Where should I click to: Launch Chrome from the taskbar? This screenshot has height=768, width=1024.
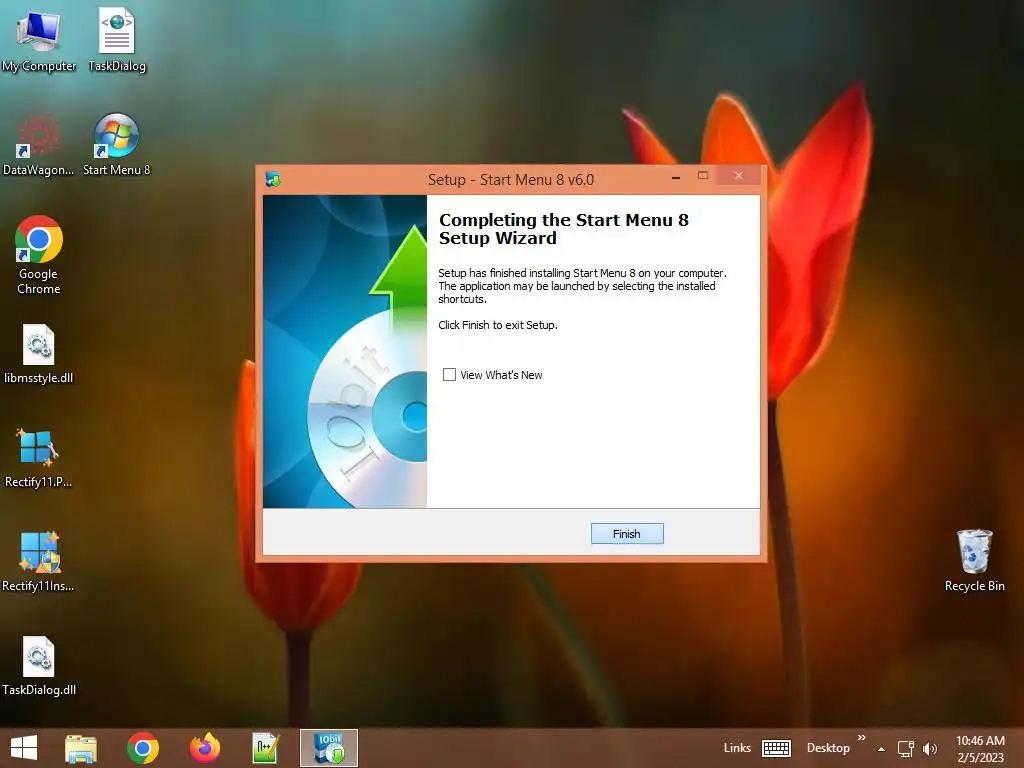[x=142, y=748]
